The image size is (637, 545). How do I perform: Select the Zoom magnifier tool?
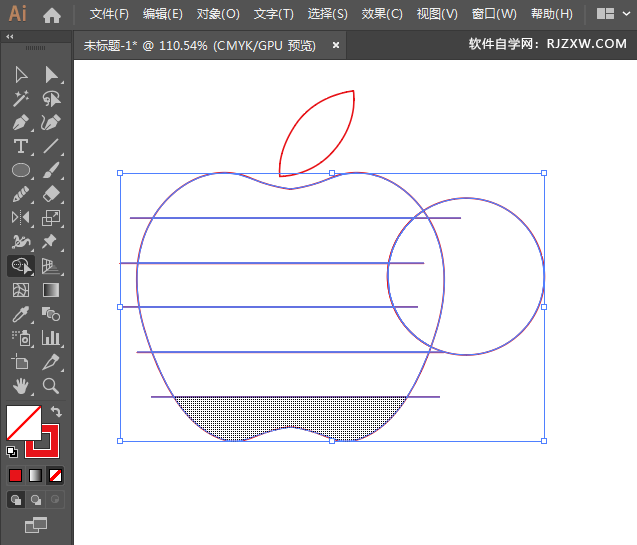point(51,386)
